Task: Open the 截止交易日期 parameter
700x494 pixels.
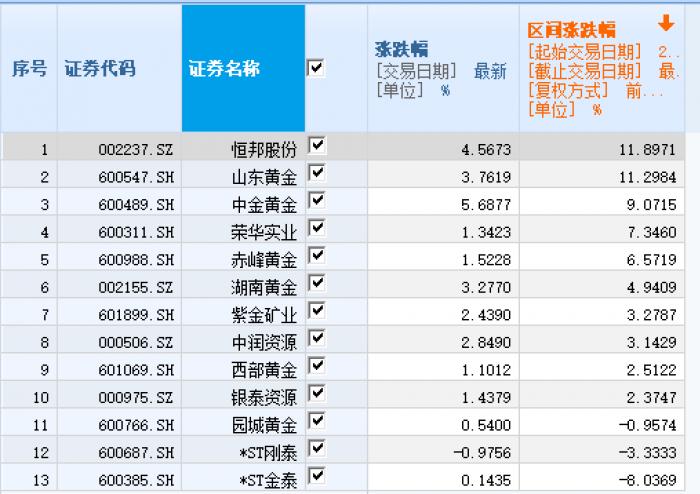Action: pos(603,71)
